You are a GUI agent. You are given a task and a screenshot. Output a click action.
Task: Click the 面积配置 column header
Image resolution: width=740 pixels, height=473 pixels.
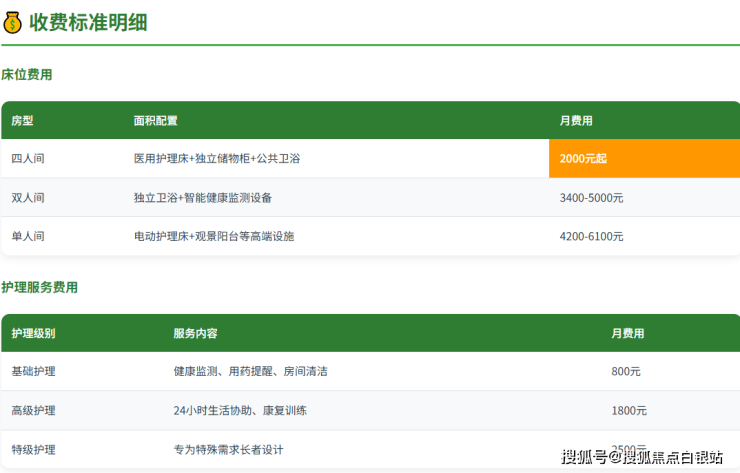click(x=156, y=120)
